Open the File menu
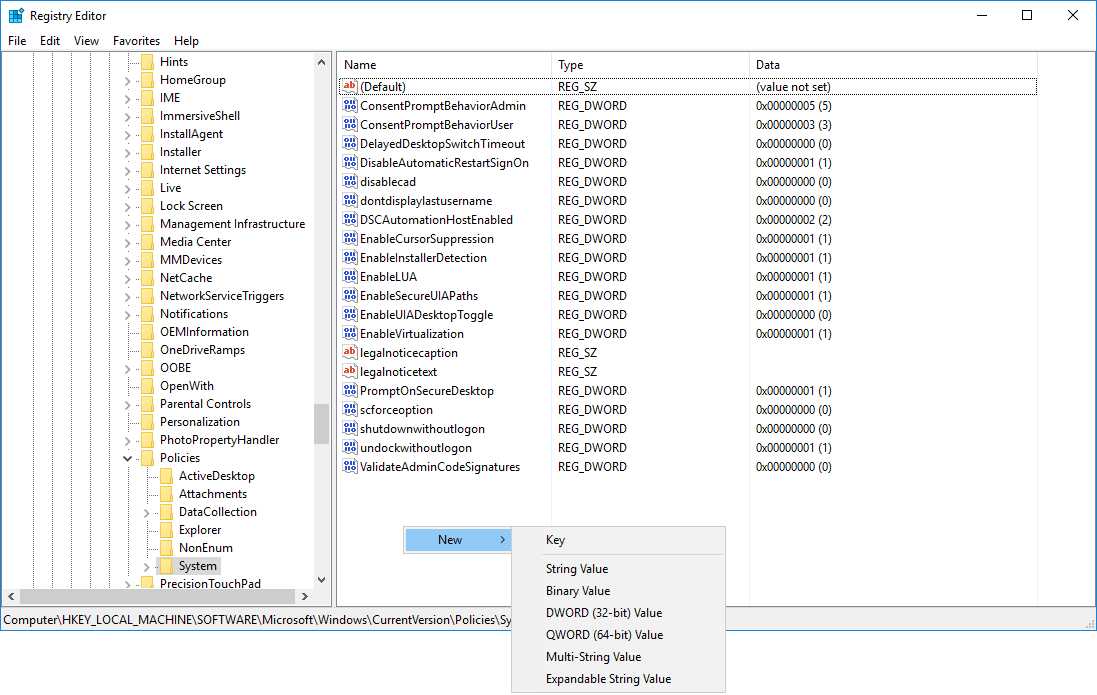Image resolution: width=1097 pixels, height=695 pixels. tap(17, 41)
